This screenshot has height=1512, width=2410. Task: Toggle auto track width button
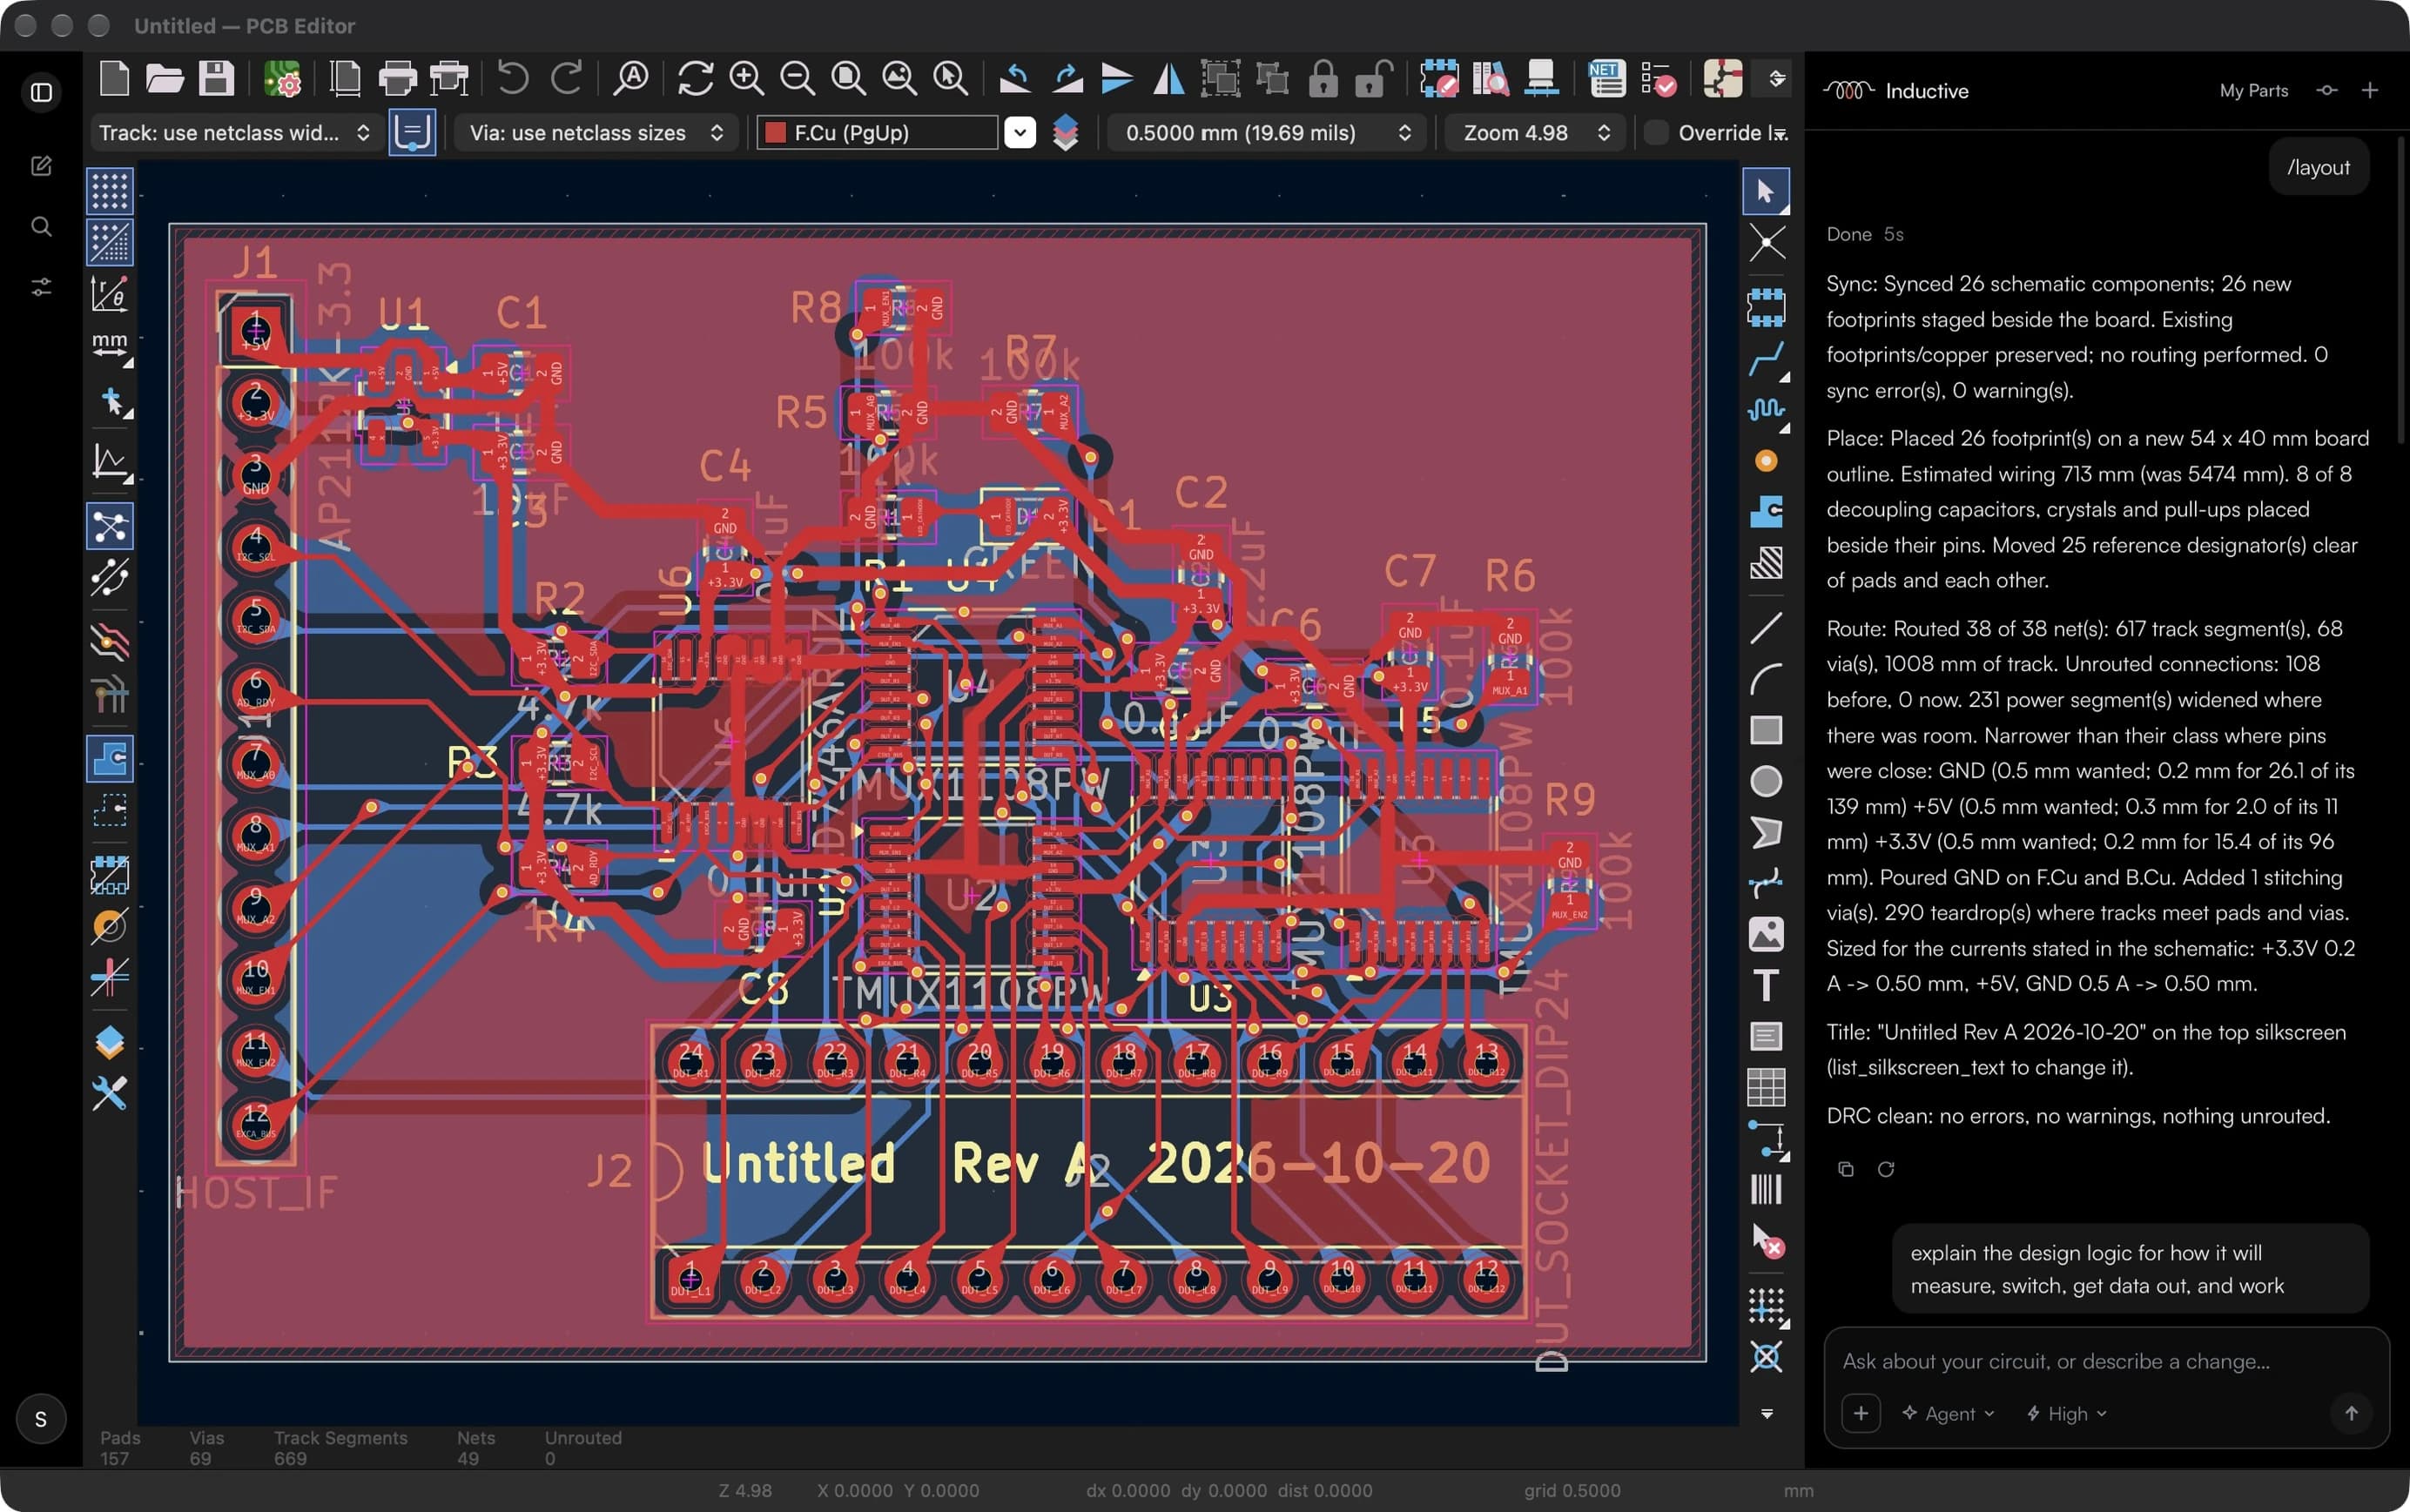click(x=412, y=133)
